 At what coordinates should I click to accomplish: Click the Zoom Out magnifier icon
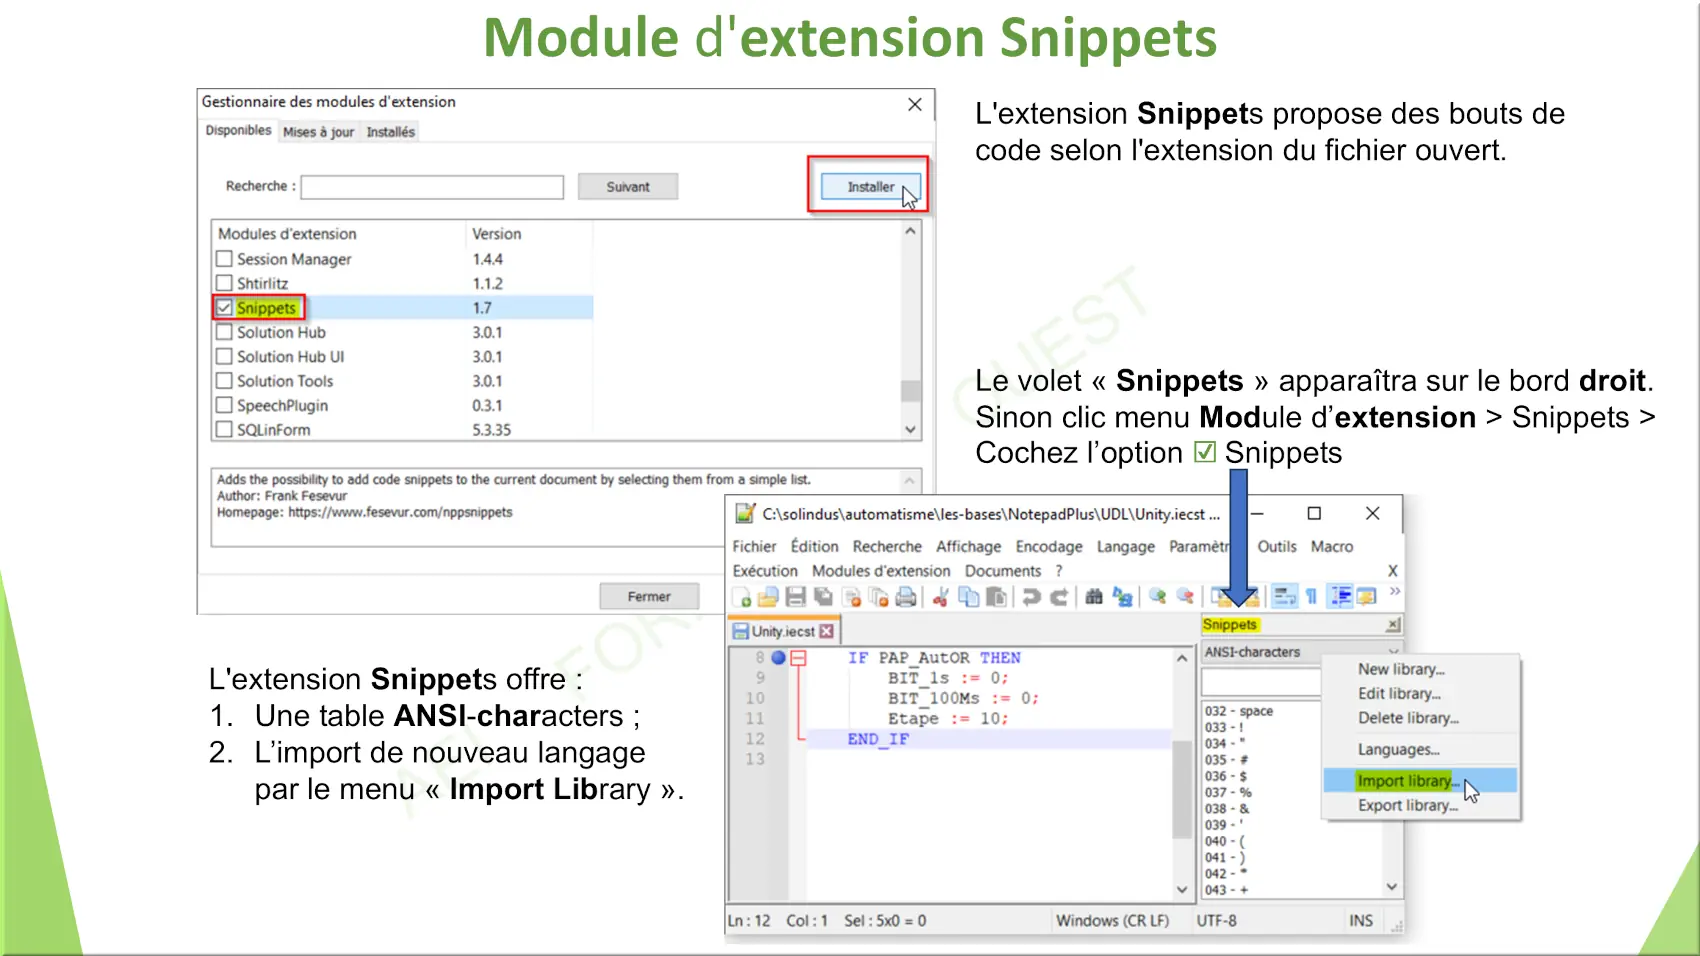[1185, 596]
